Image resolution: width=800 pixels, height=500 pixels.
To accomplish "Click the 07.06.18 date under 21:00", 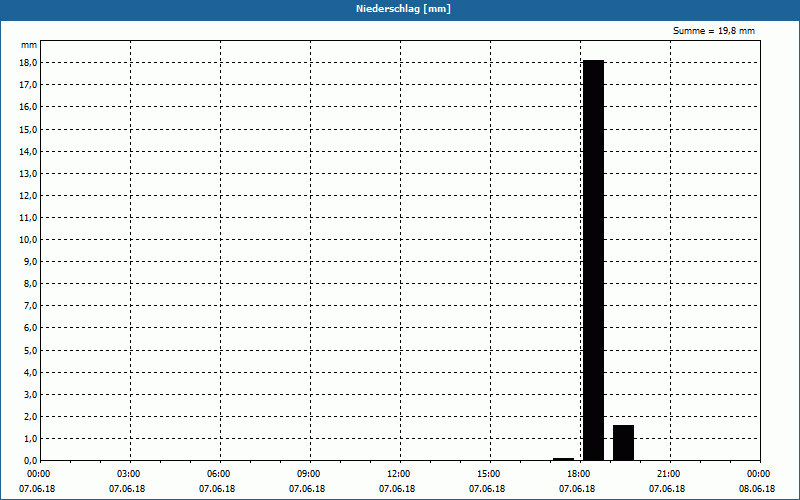I will tap(667, 489).
